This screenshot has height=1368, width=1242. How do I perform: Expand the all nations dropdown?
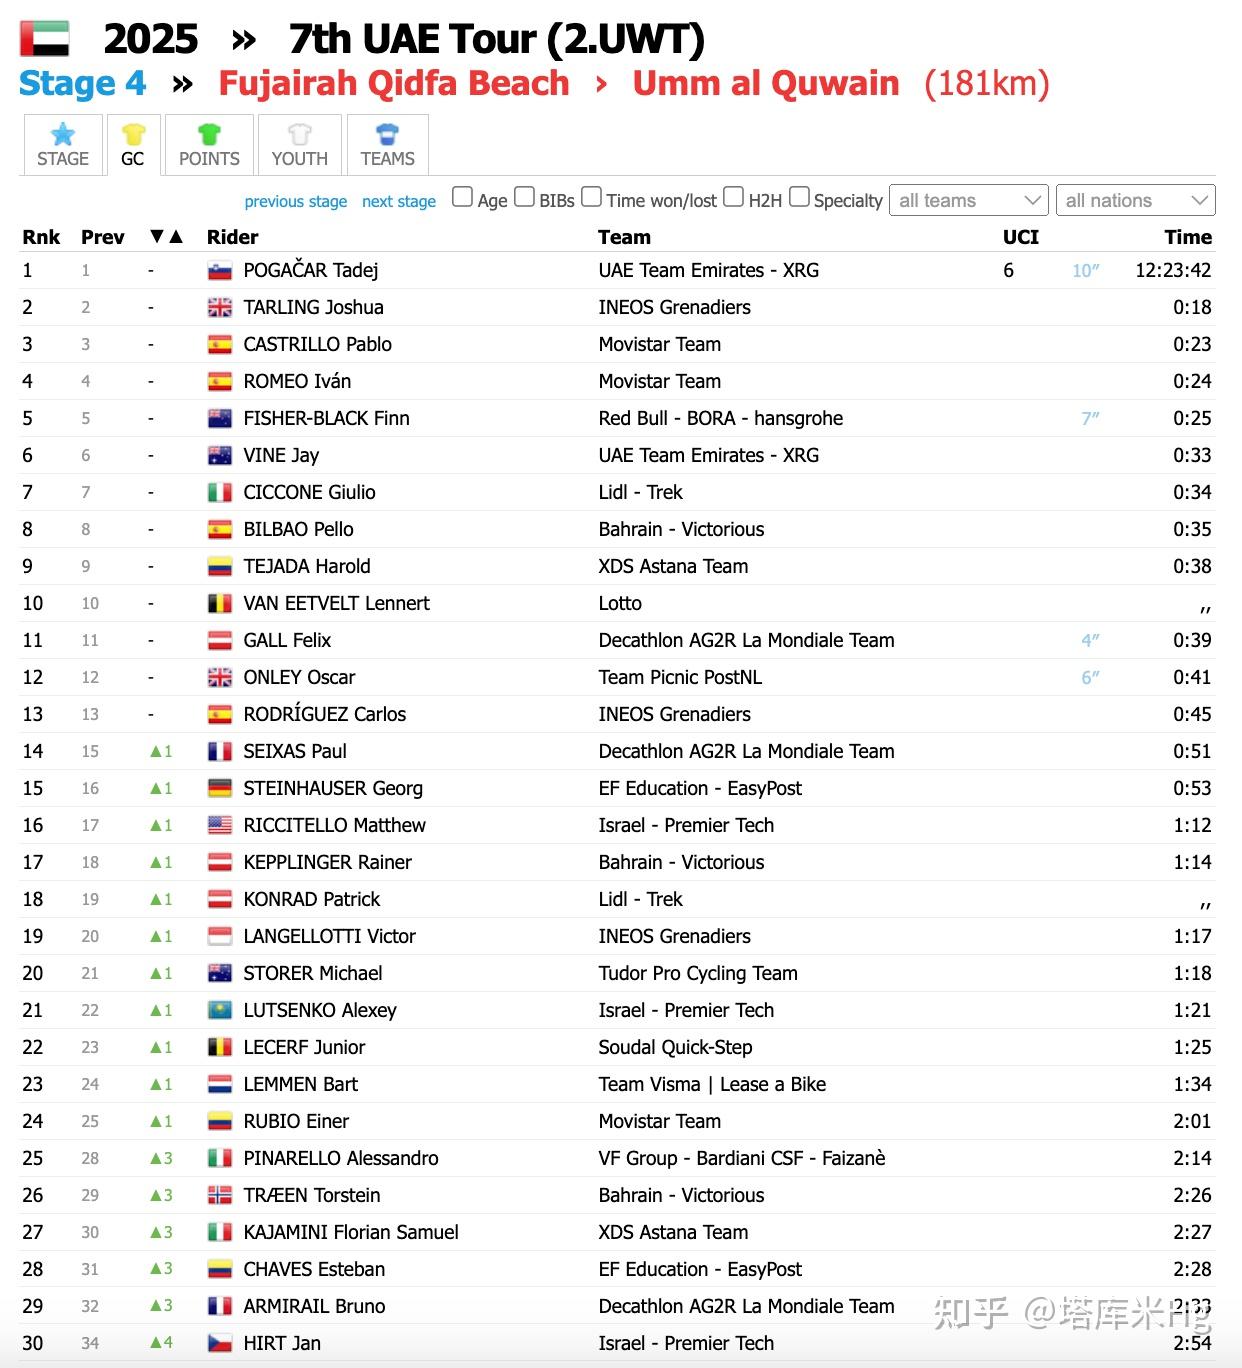point(1135,201)
